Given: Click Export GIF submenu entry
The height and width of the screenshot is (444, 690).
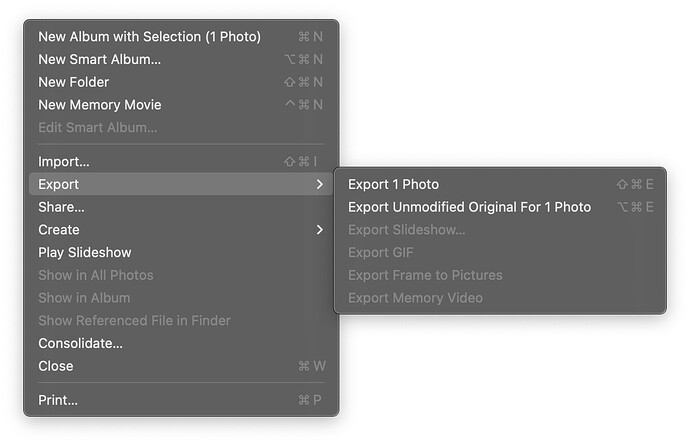Looking at the screenshot, I should point(380,253).
